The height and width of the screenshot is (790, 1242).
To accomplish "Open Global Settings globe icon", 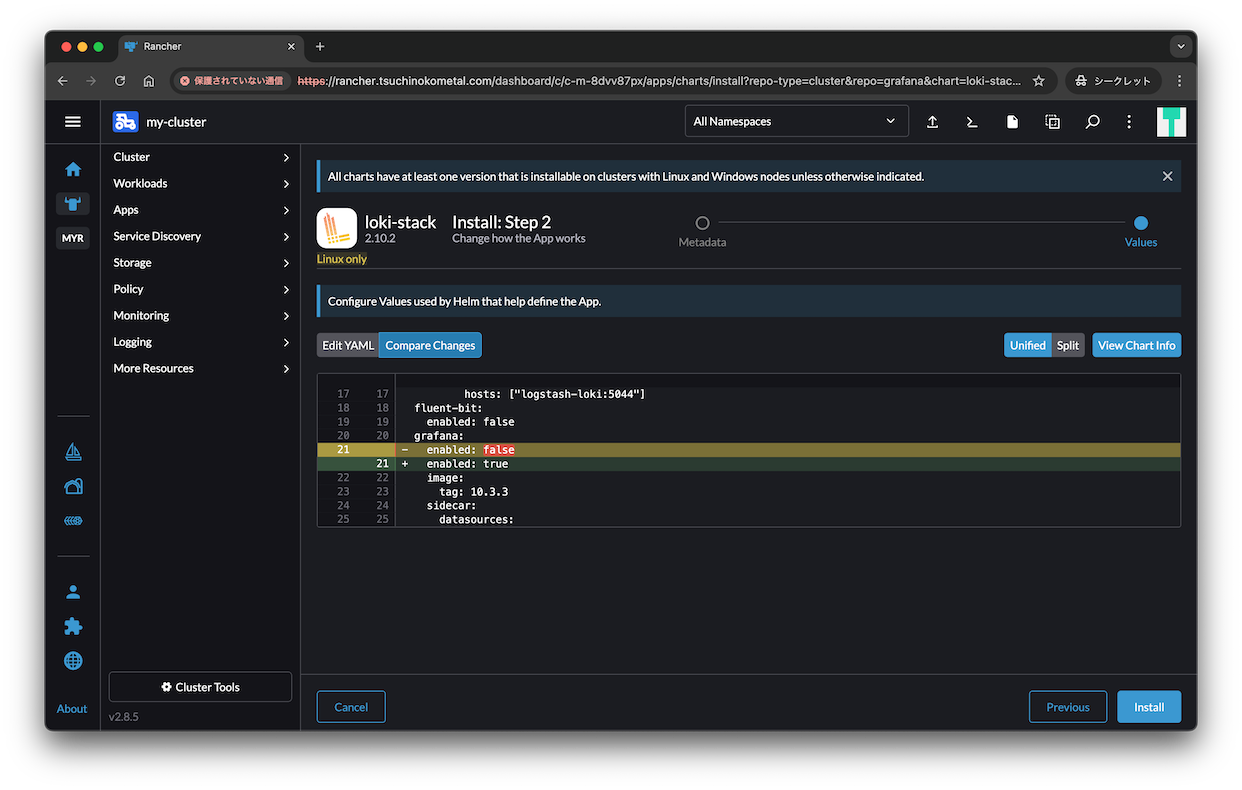I will (73, 661).
